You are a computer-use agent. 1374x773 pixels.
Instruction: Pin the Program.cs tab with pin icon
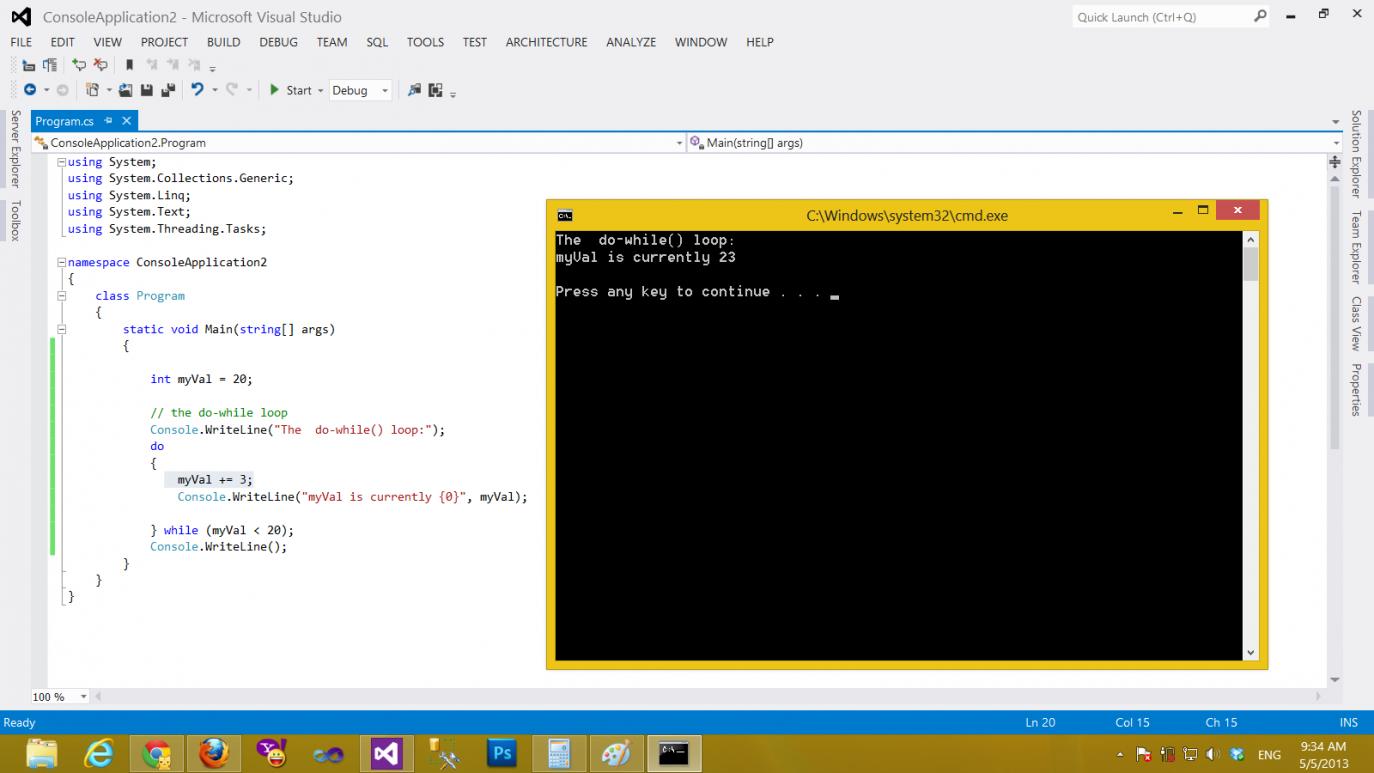coord(108,121)
